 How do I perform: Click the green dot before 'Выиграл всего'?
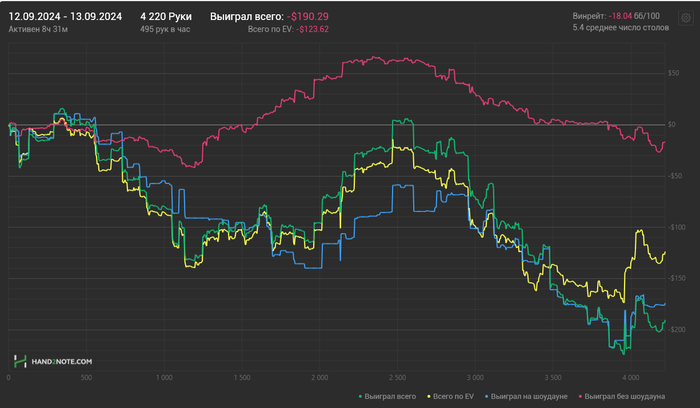tap(360, 396)
